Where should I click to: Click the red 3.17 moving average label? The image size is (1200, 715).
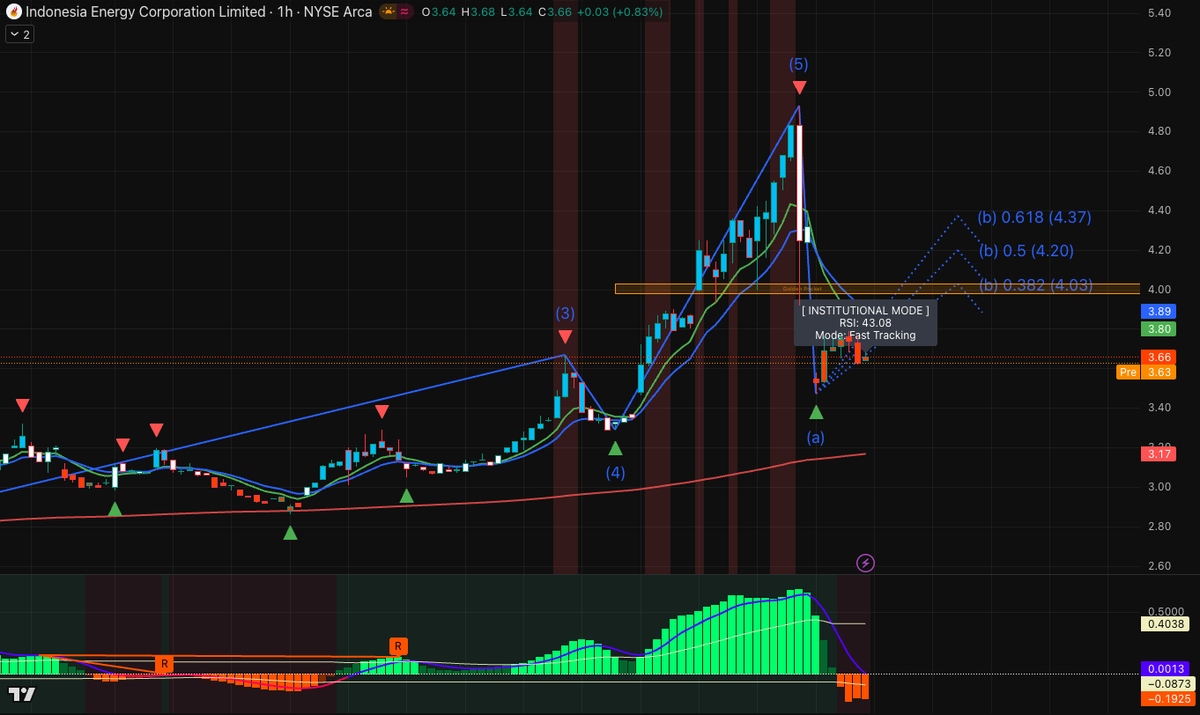[1160, 454]
